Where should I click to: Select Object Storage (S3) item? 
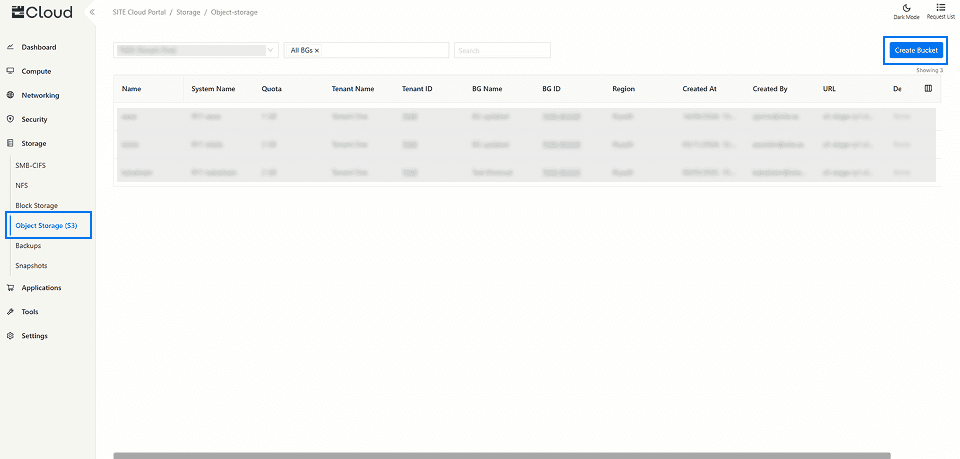click(47, 225)
